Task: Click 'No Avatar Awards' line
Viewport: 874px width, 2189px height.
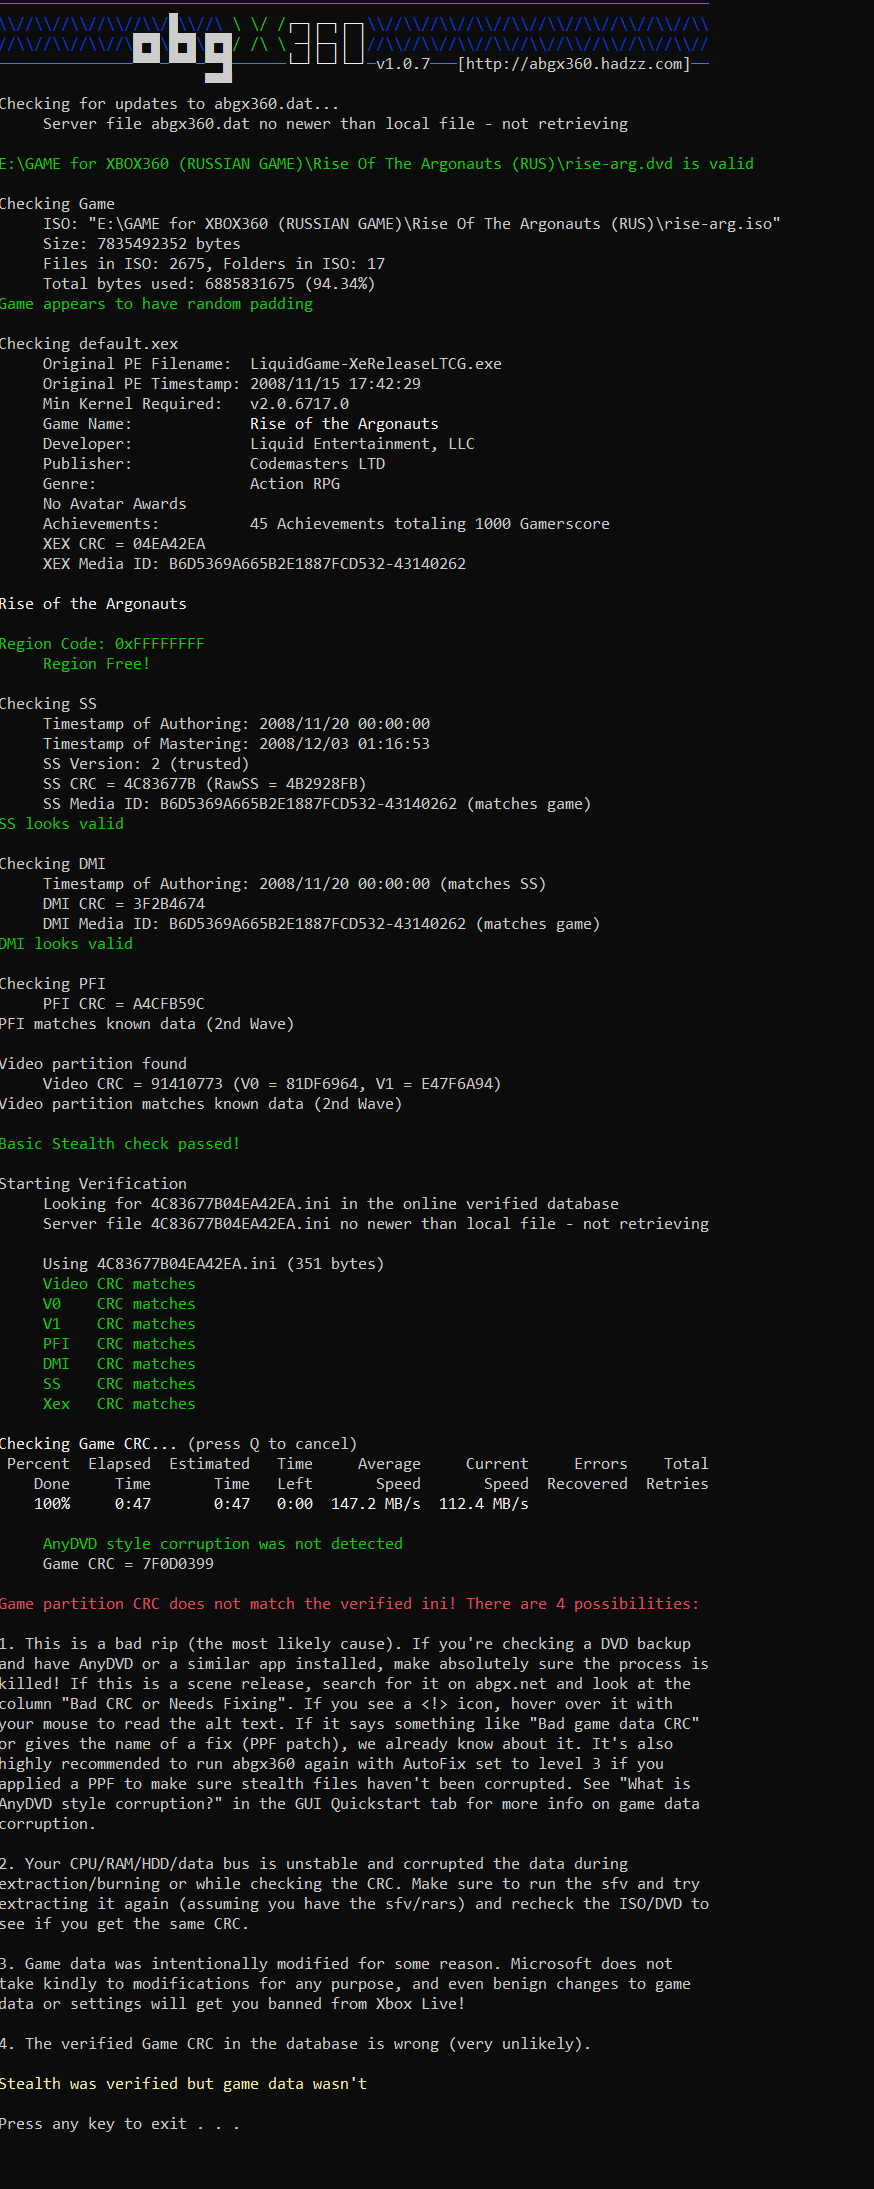Action: click(114, 504)
